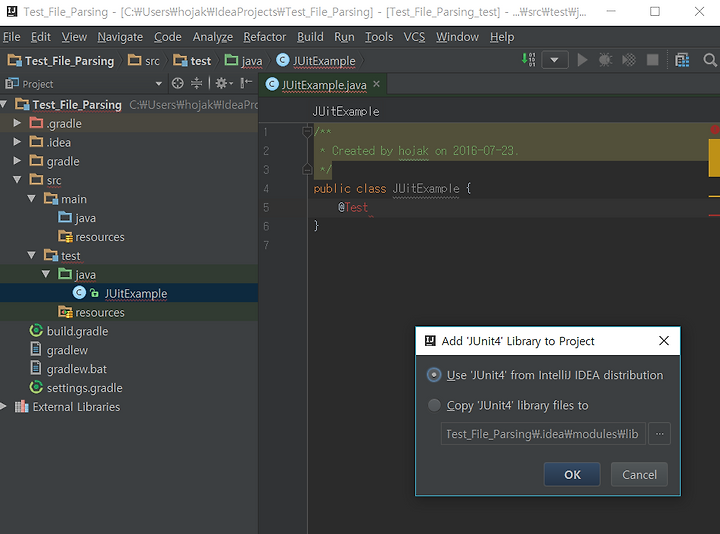Close the JUitExample.java editor tab

pos(377,84)
